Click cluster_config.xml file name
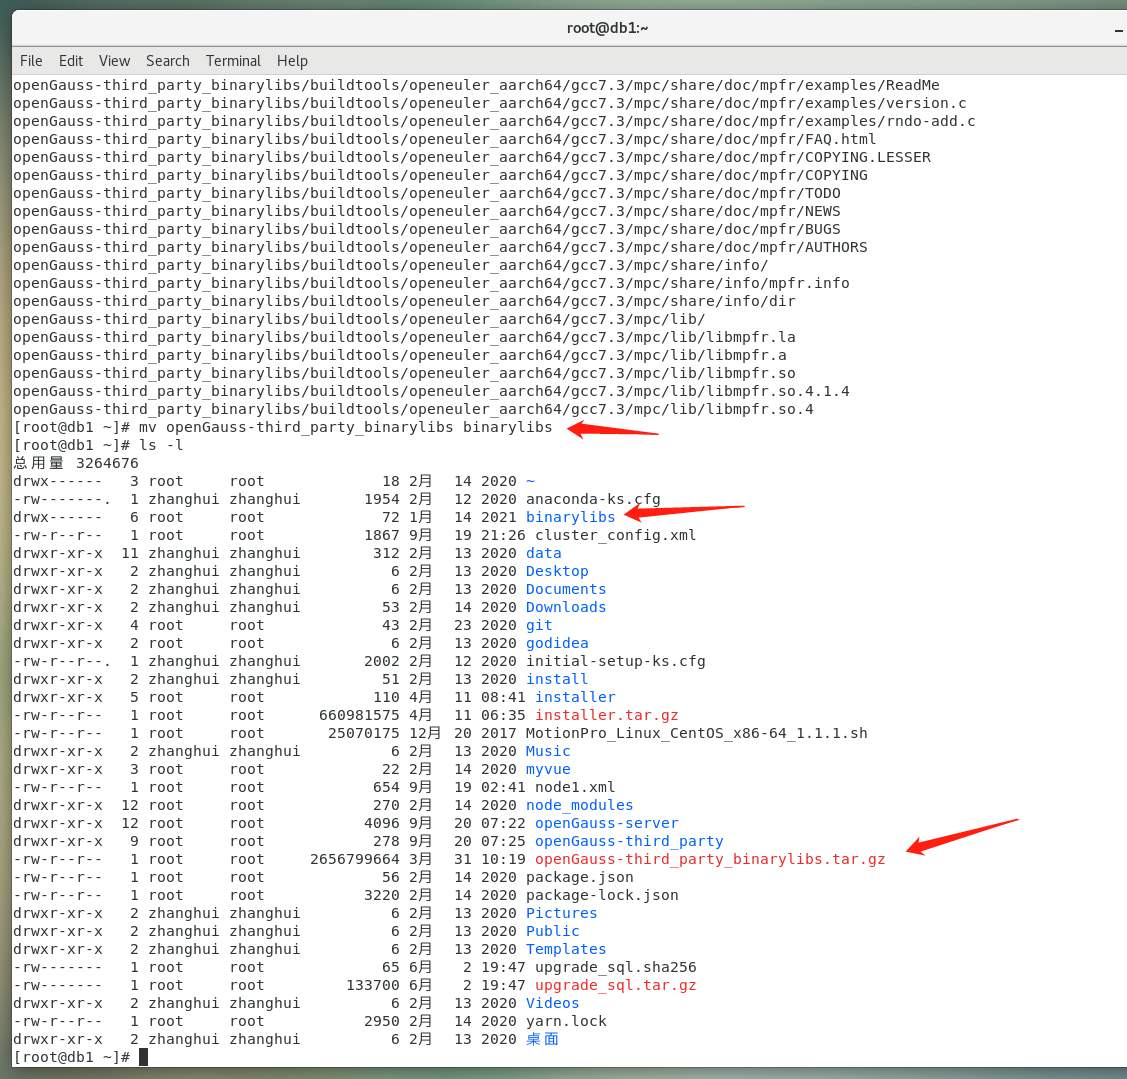The image size is (1127, 1079). click(615, 535)
